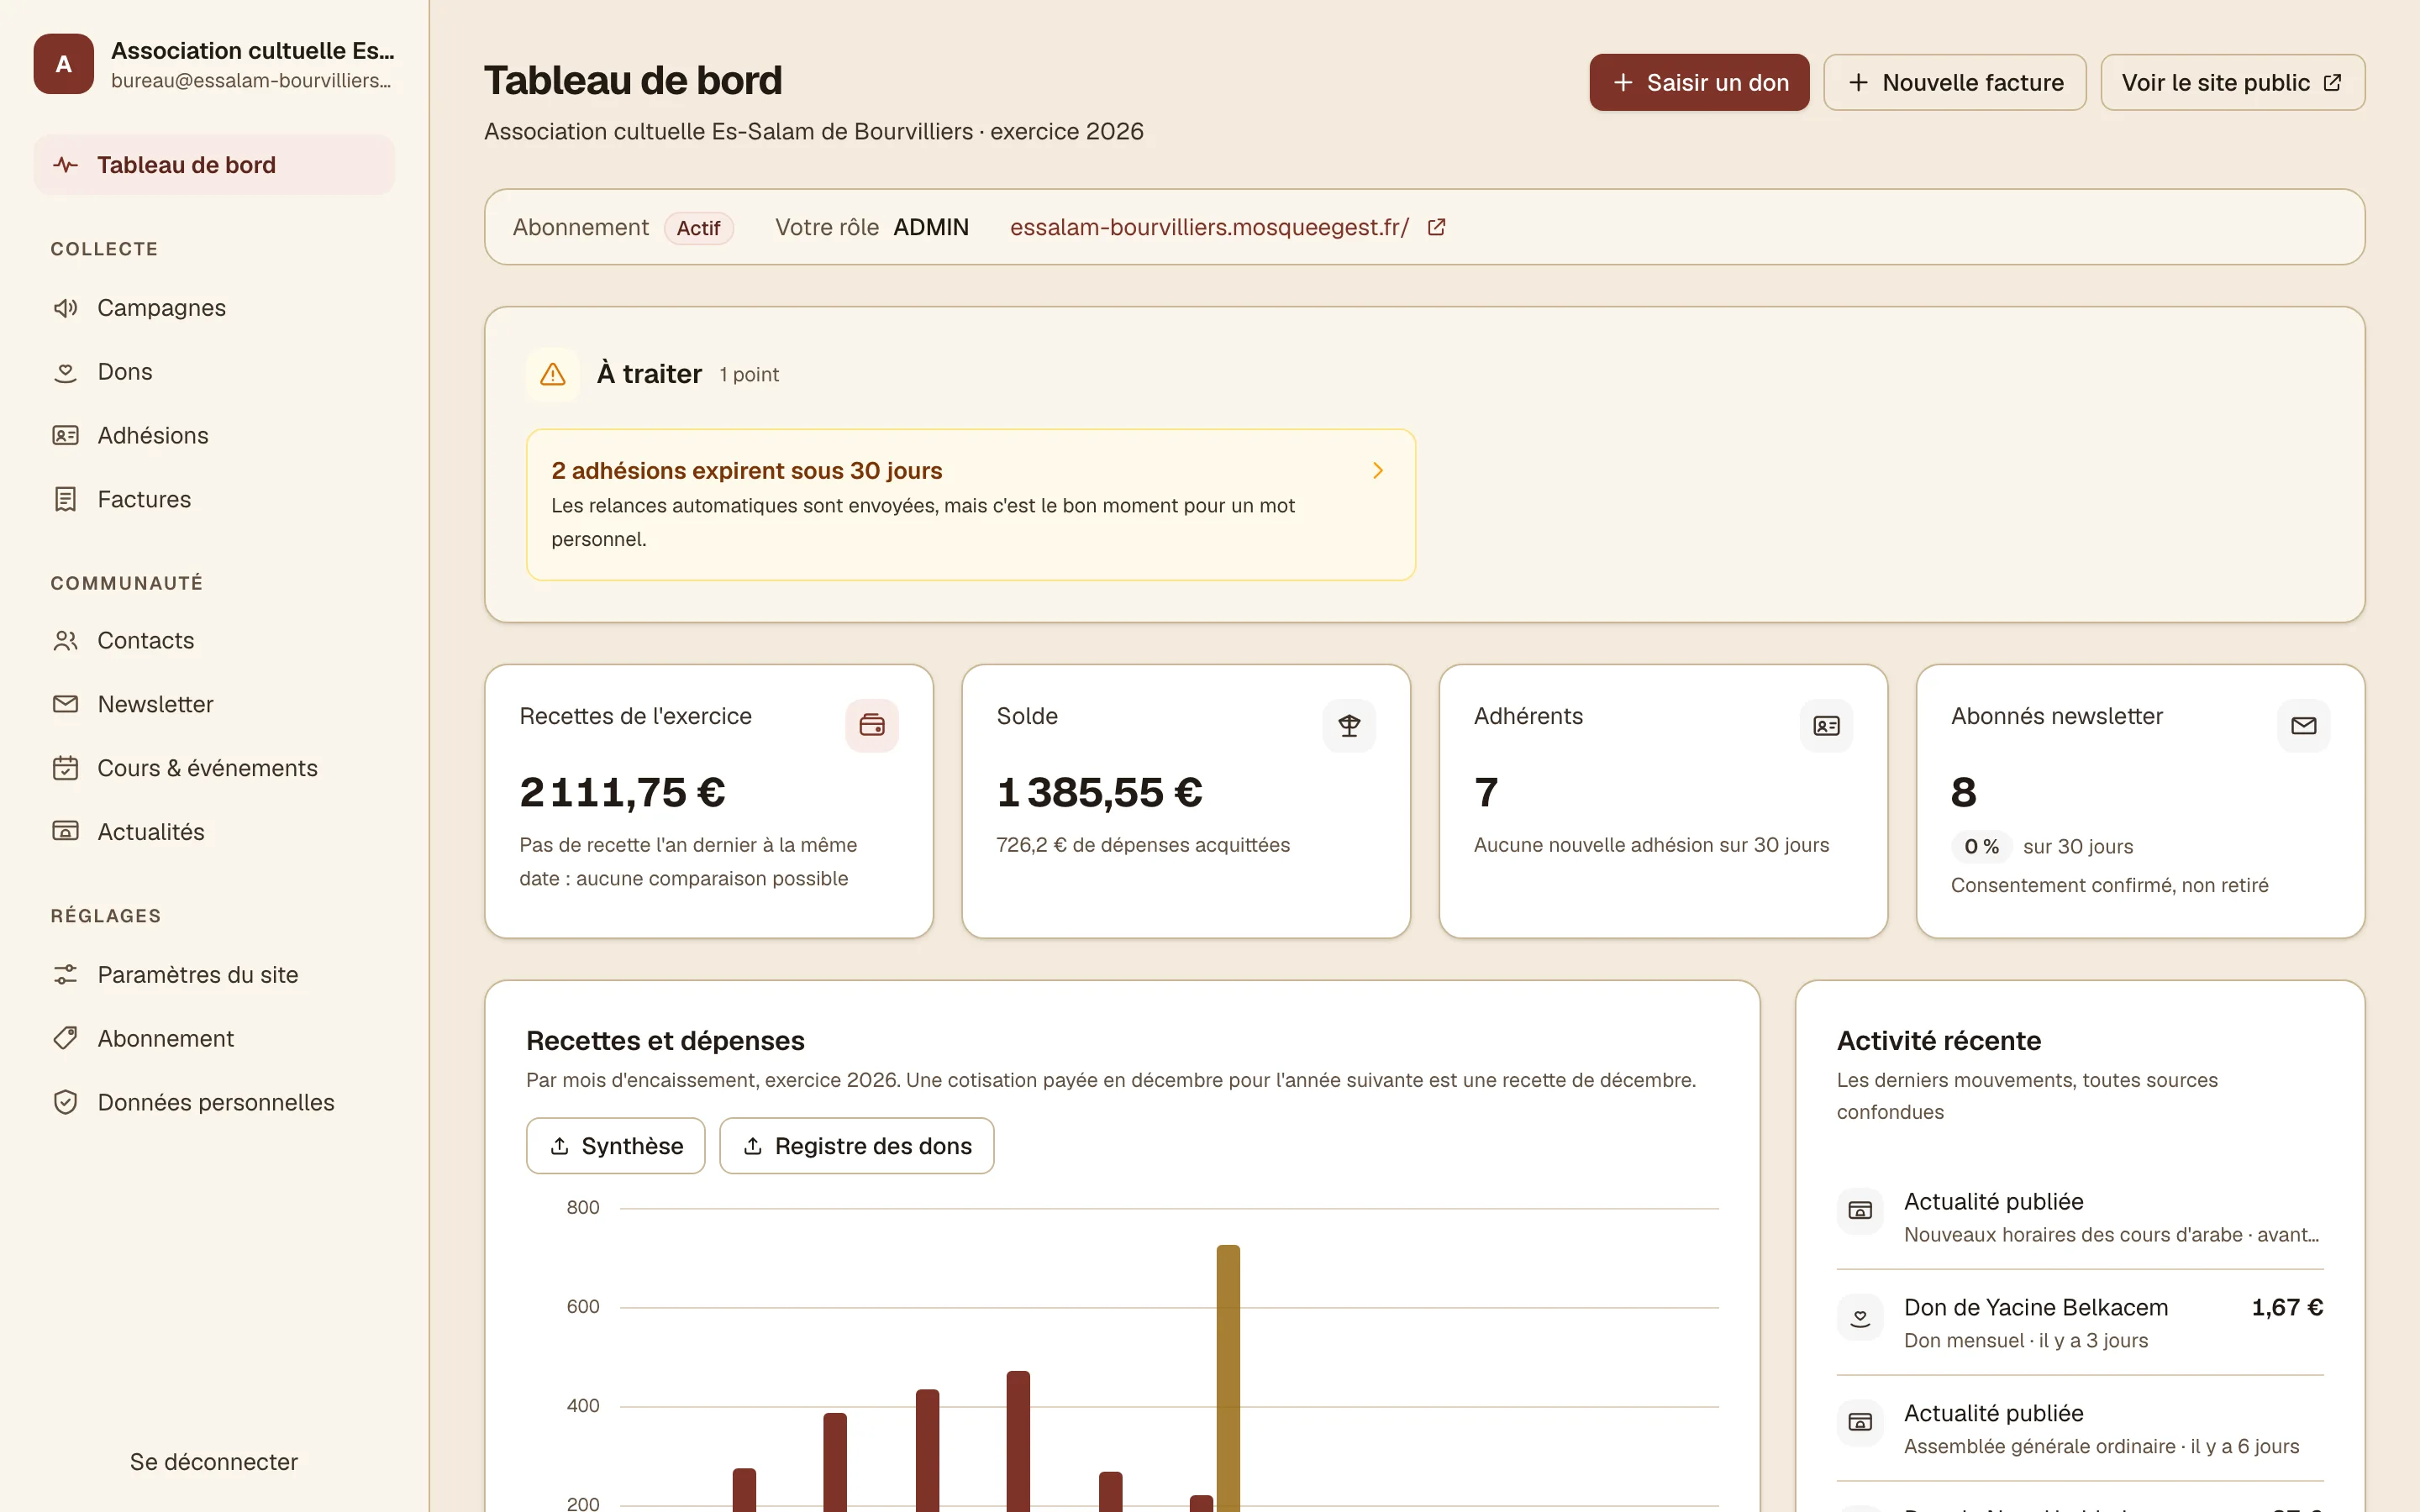Open Données personnelles
The width and height of the screenshot is (2420, 1512).
[x=214, y=1103]
